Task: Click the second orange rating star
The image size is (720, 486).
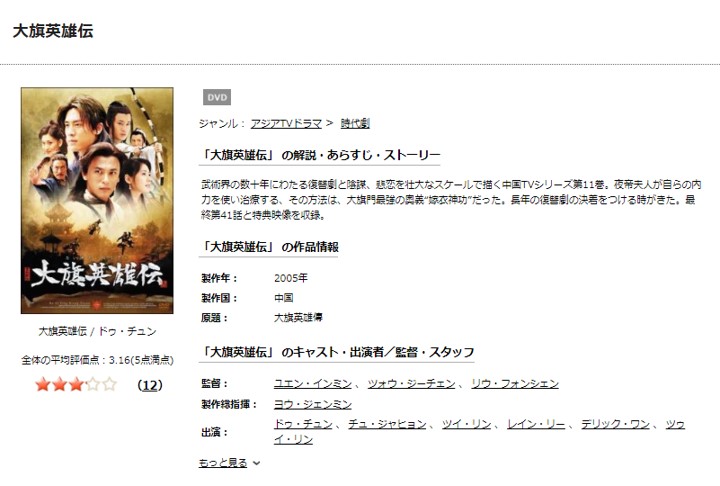Action: [x=59, y=384]
